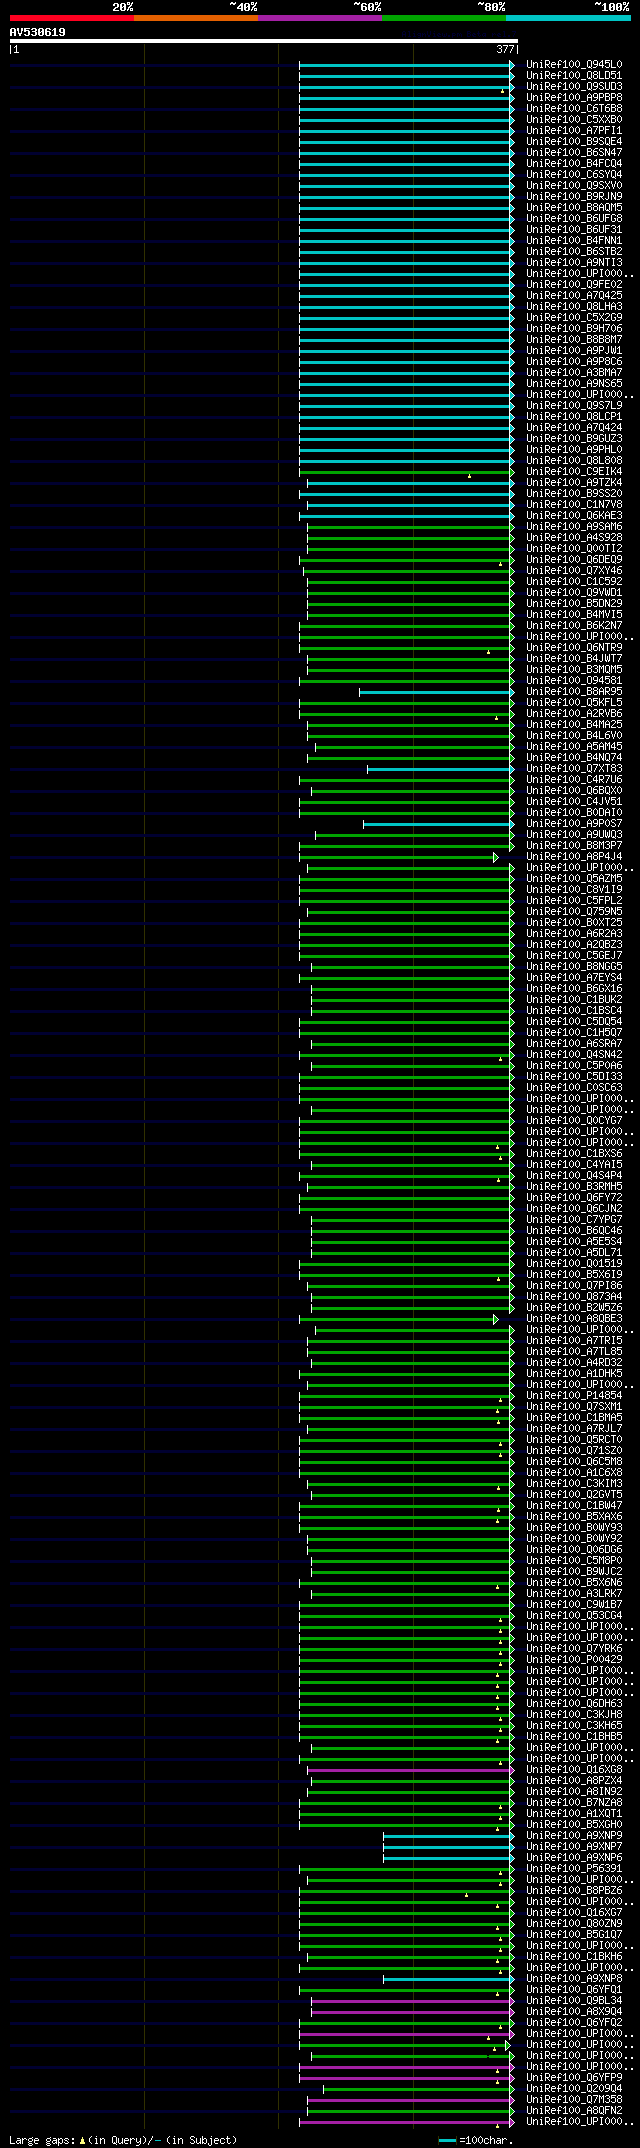
Task: Select UniRef100_P56391 label
Action: tap(574, 1868)
